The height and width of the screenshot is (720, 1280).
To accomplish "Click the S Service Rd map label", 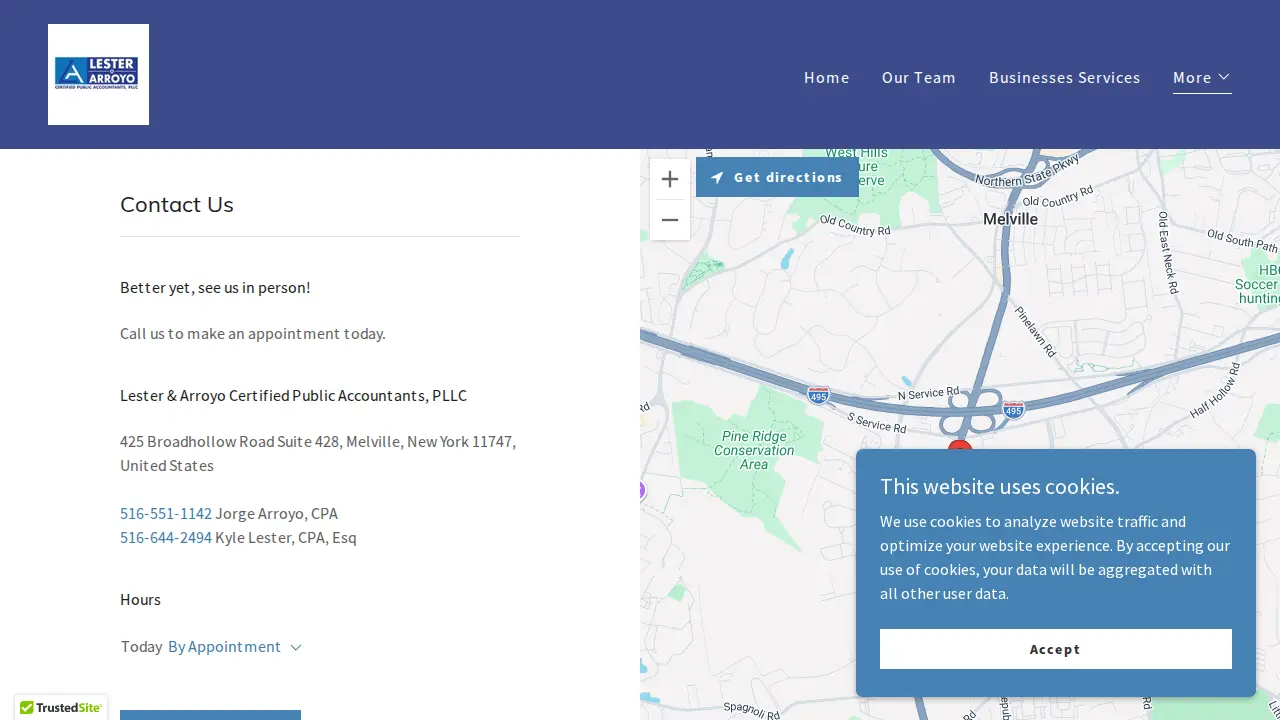I will click(x=877, y=422).
